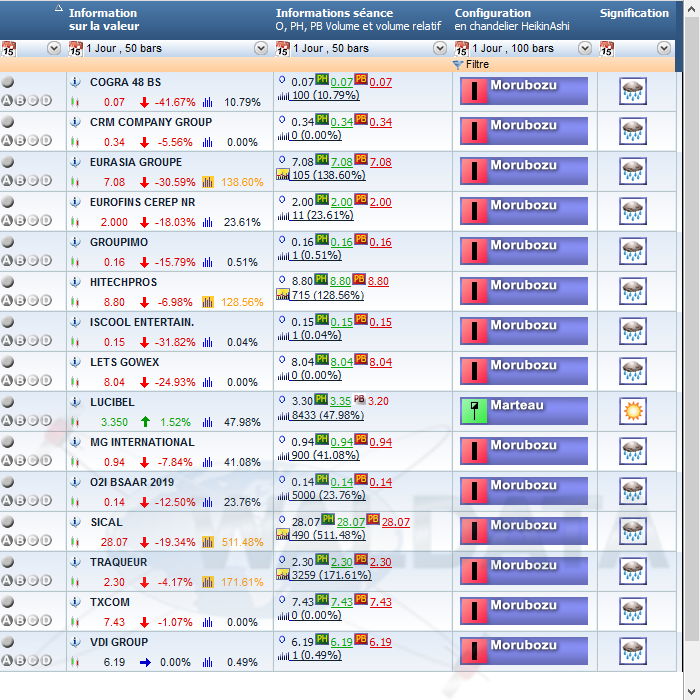Click scrollbar up arrow

pos(692,9)
